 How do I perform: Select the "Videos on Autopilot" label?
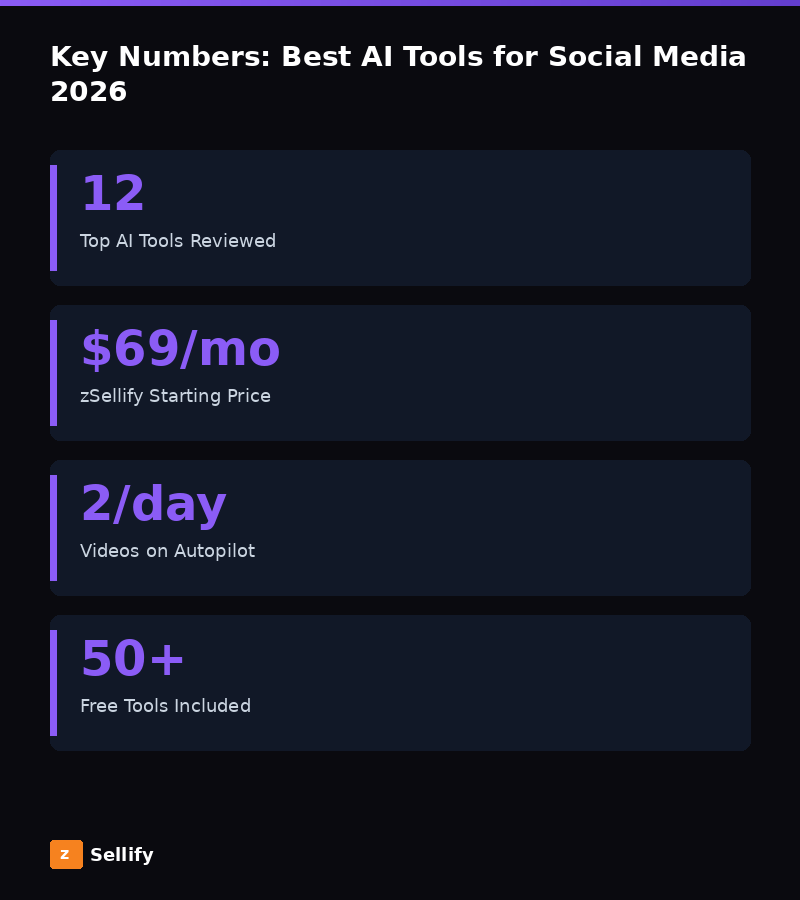pyautogui.click(x=167, y=551)
